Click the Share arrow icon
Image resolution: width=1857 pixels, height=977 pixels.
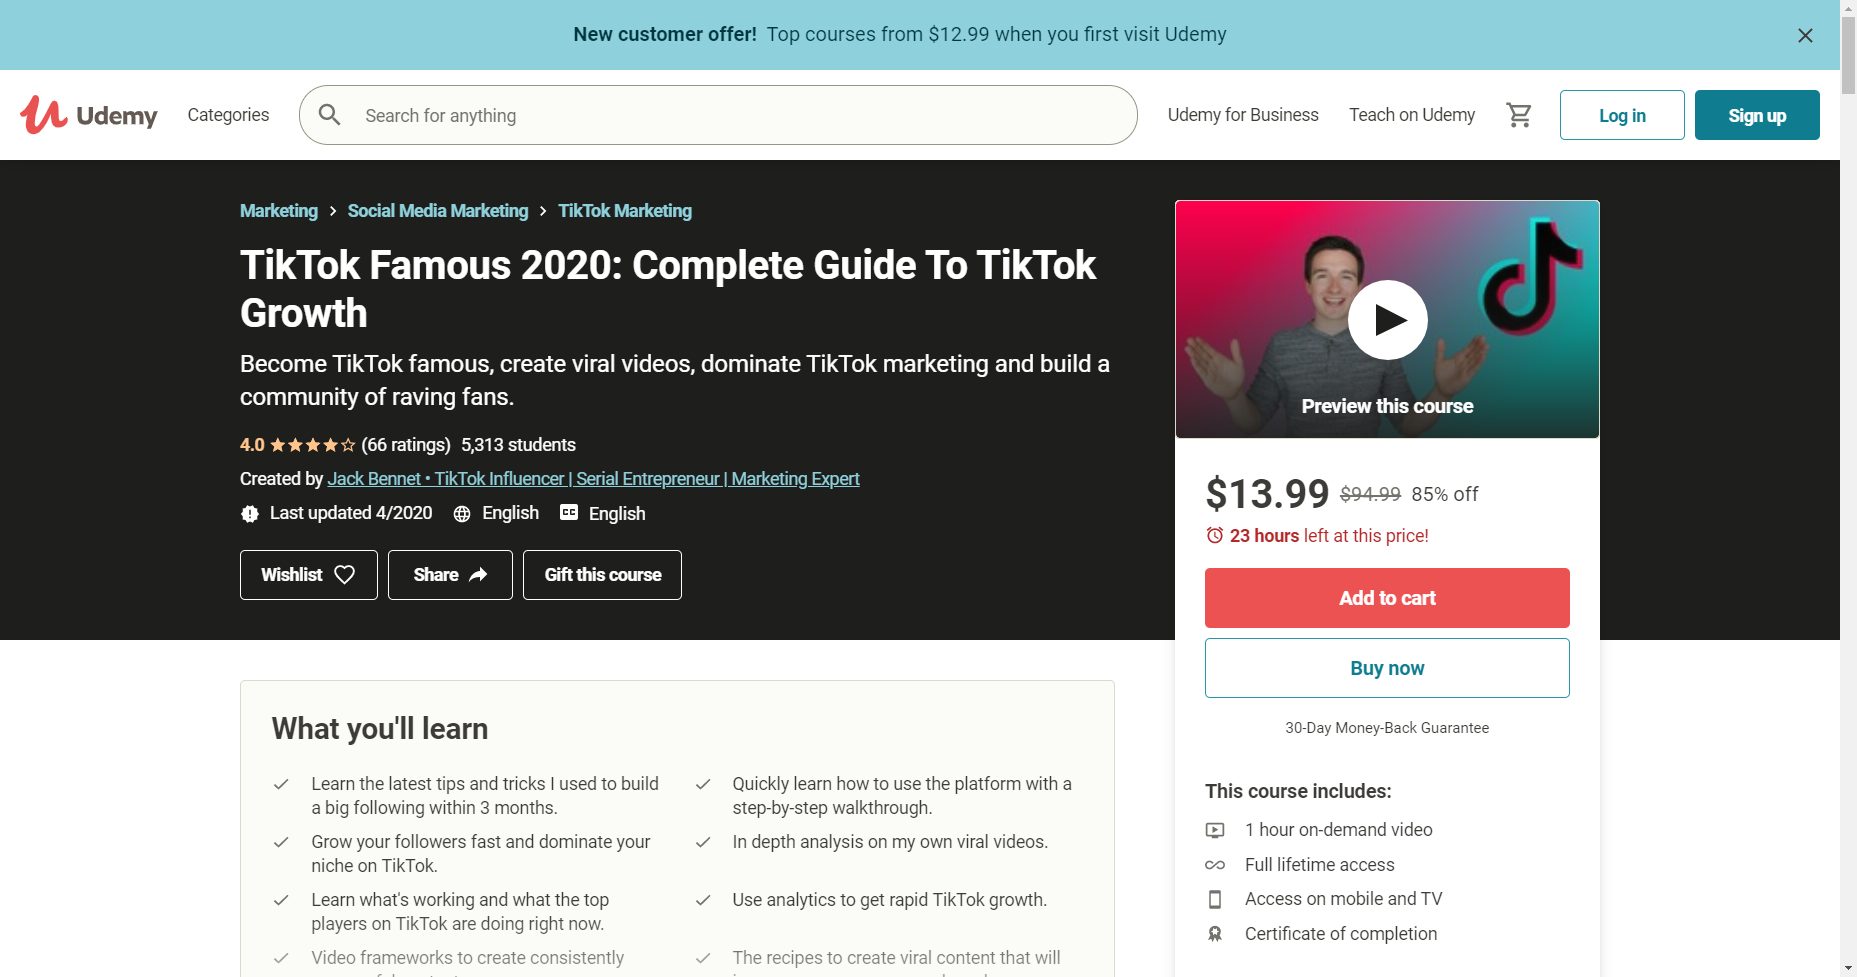click(478, 575)
